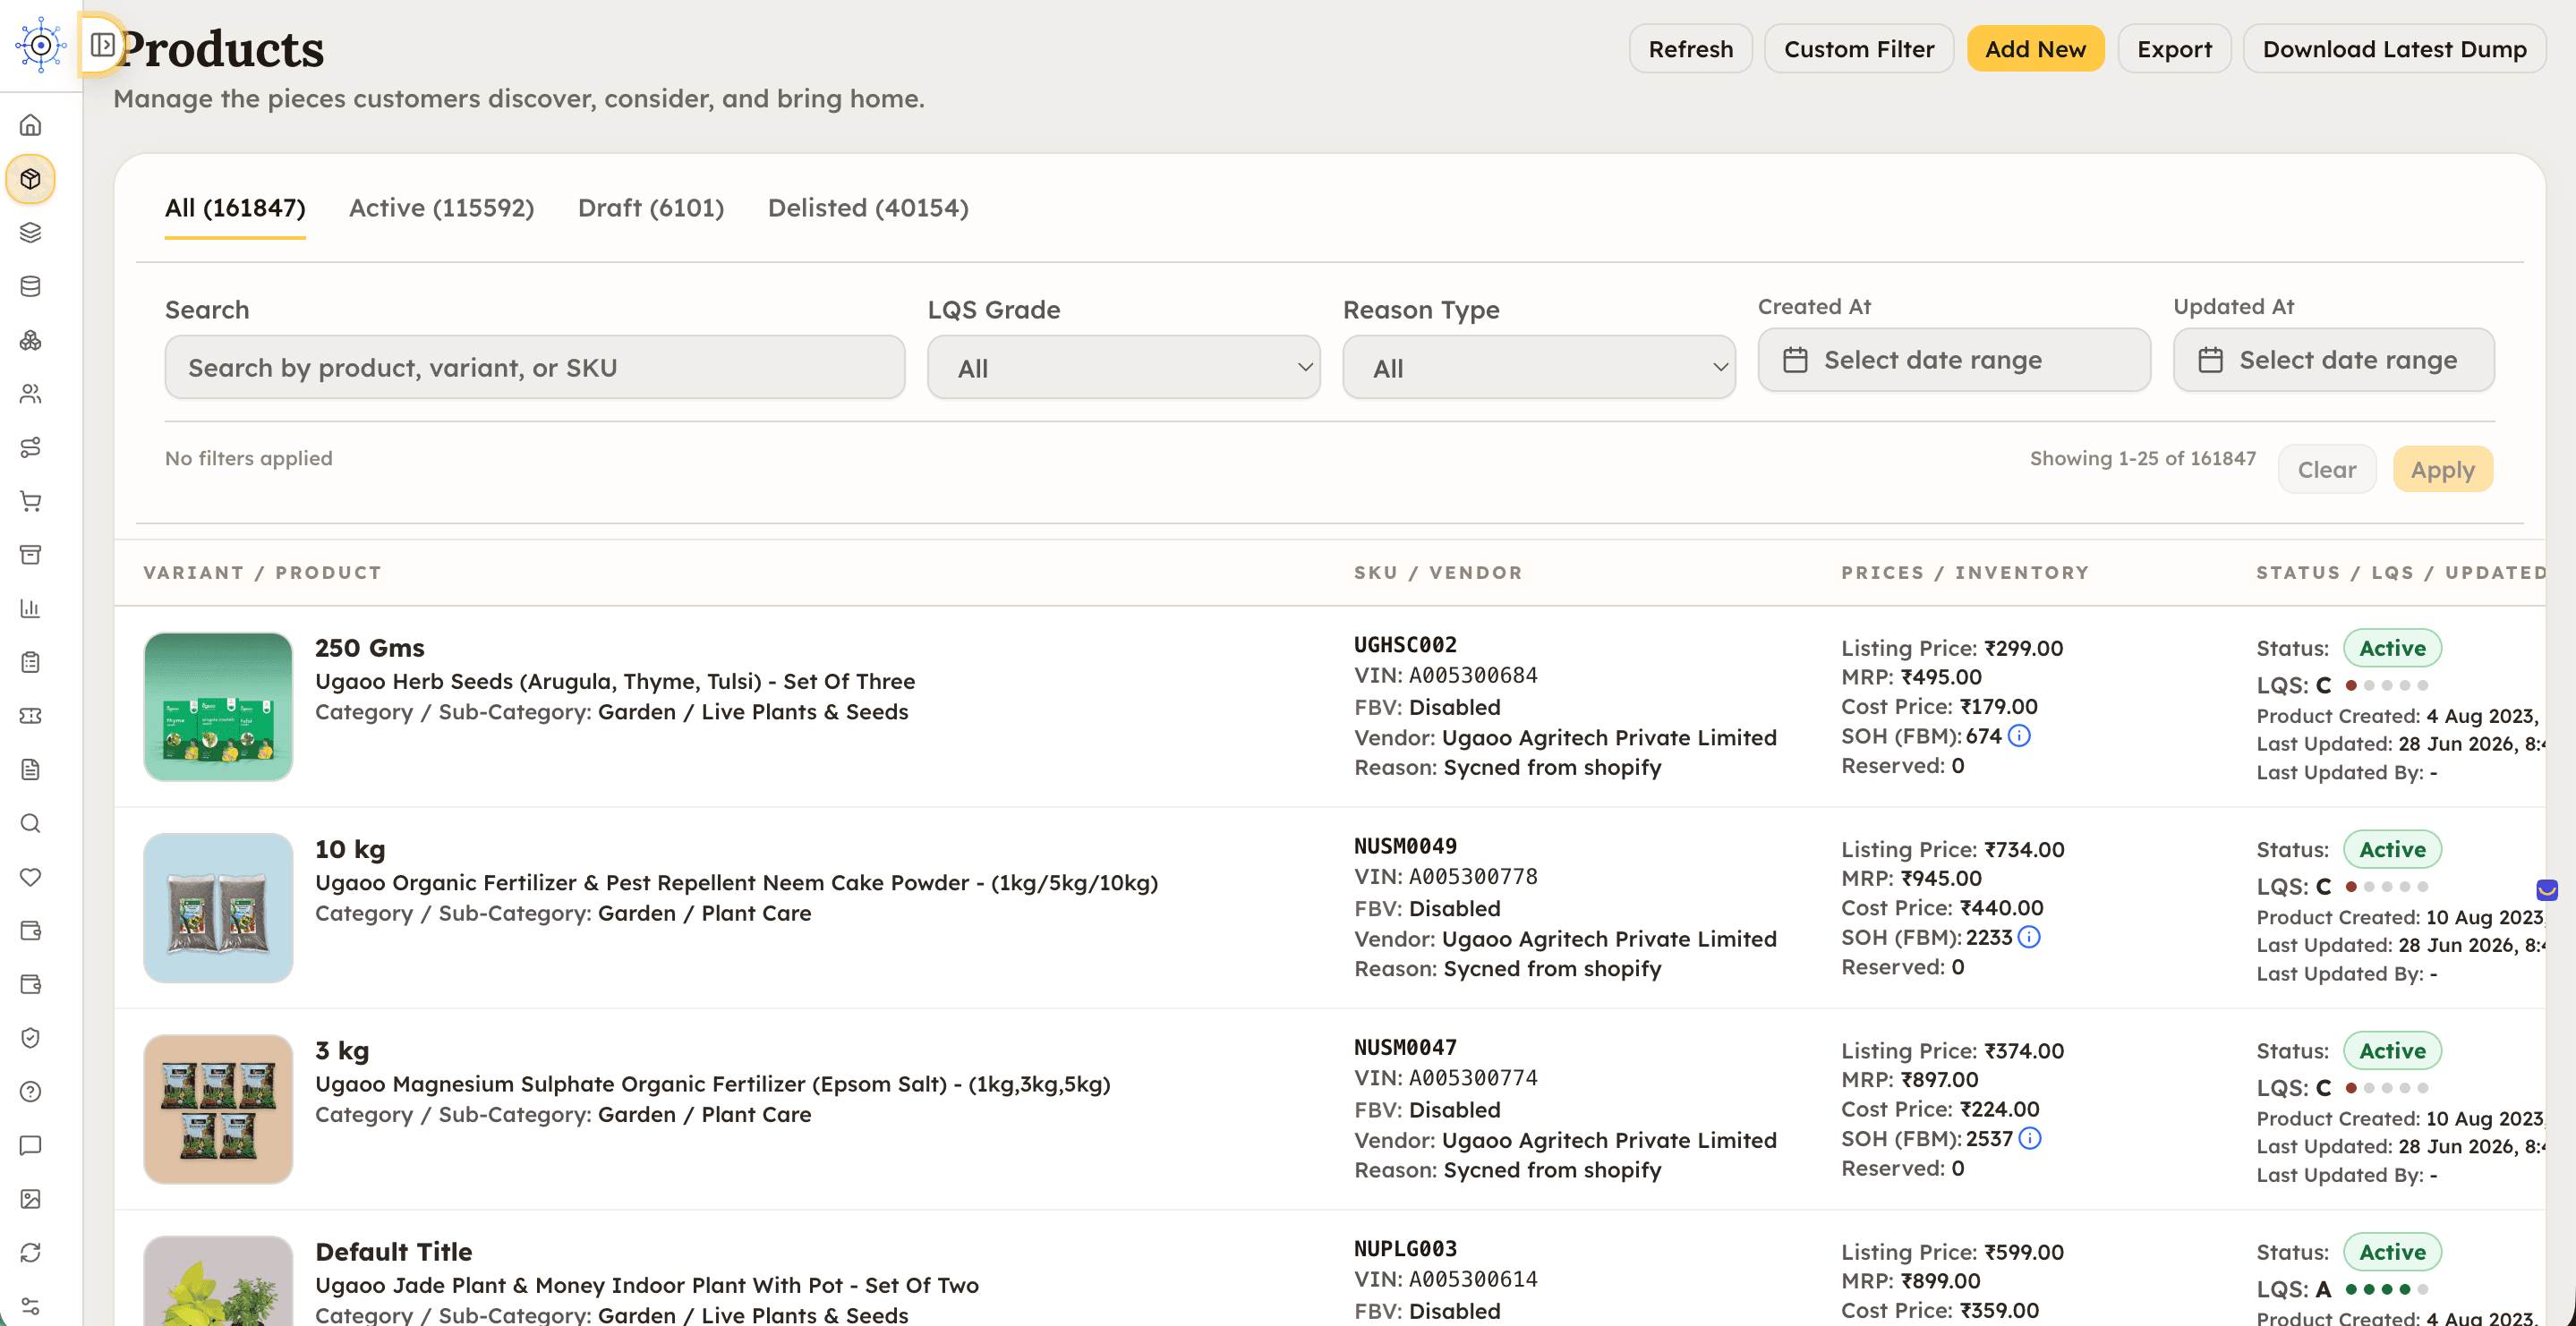Click the Active status badge for NUSM0049

click(2392, 849)
